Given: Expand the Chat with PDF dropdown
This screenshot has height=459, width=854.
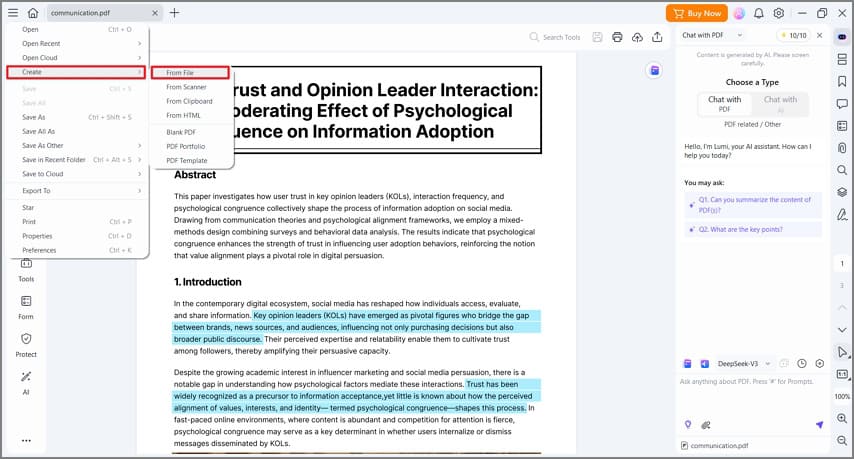Looking at the screenshot, I should [740, 35].
